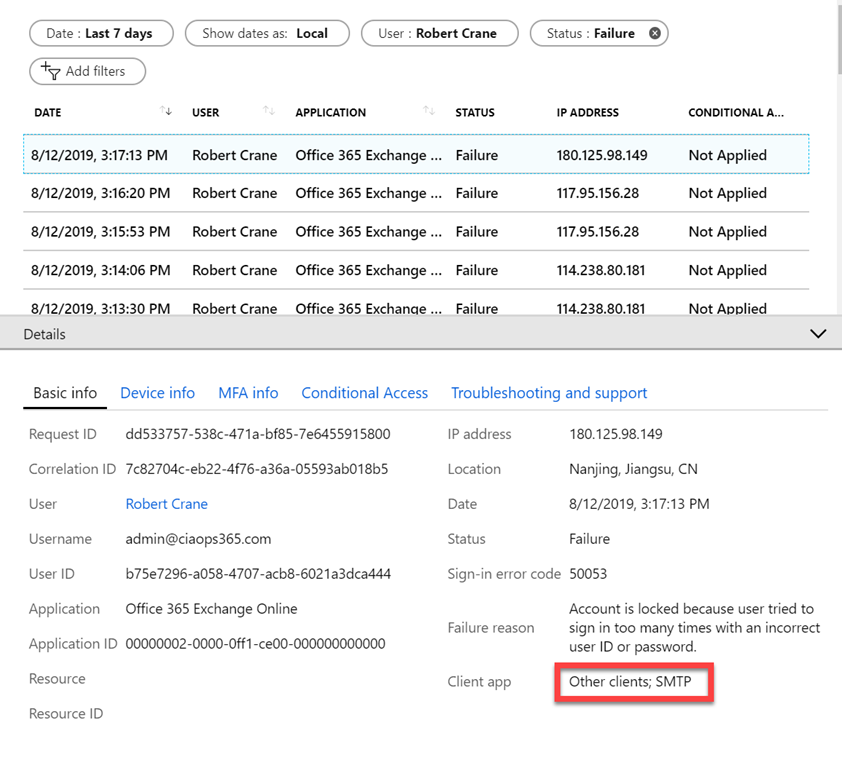Click the Add filters funnel icon
842x768 pixels.
pos(50,70)
